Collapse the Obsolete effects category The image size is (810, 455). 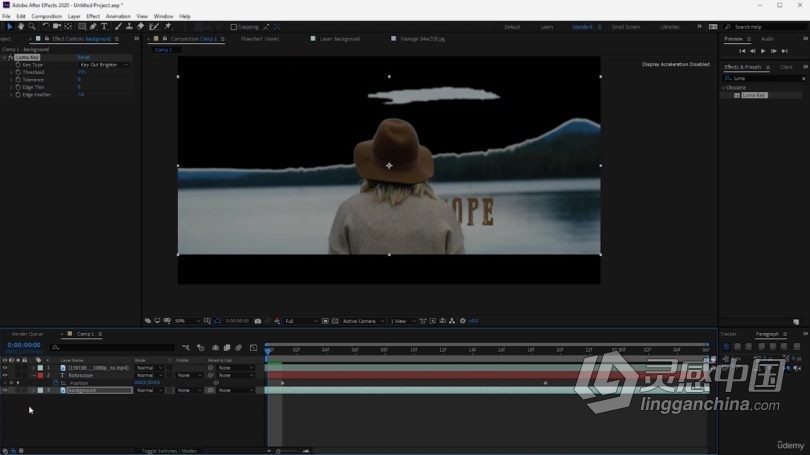tap(724, 88)
